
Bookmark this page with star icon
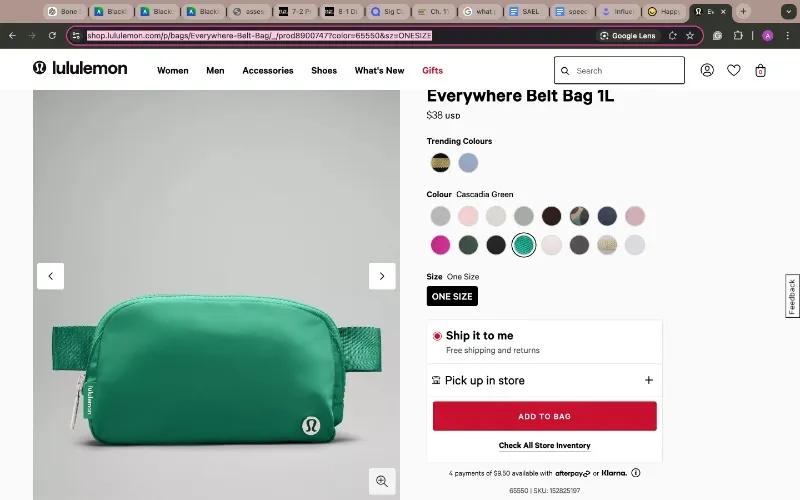pos(690,36)
